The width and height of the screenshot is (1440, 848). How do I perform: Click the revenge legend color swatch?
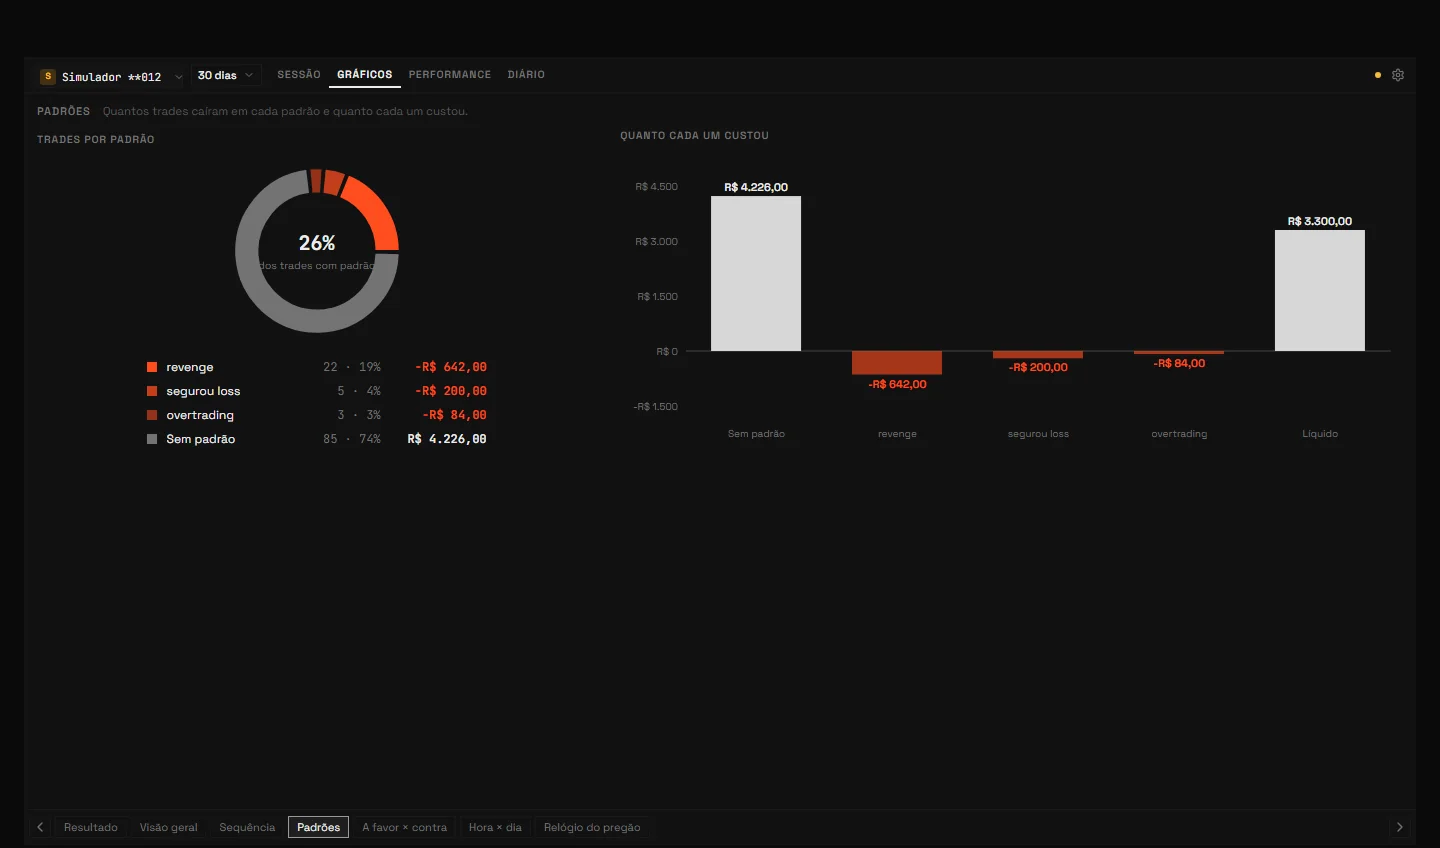click(152, 367)
